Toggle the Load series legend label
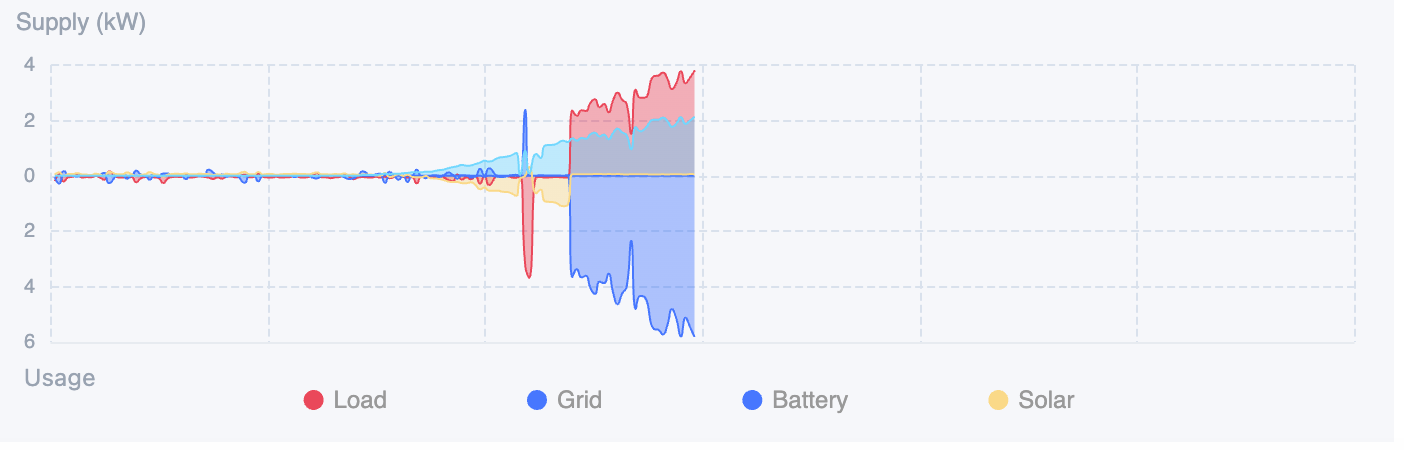 (x=360, y=401)
